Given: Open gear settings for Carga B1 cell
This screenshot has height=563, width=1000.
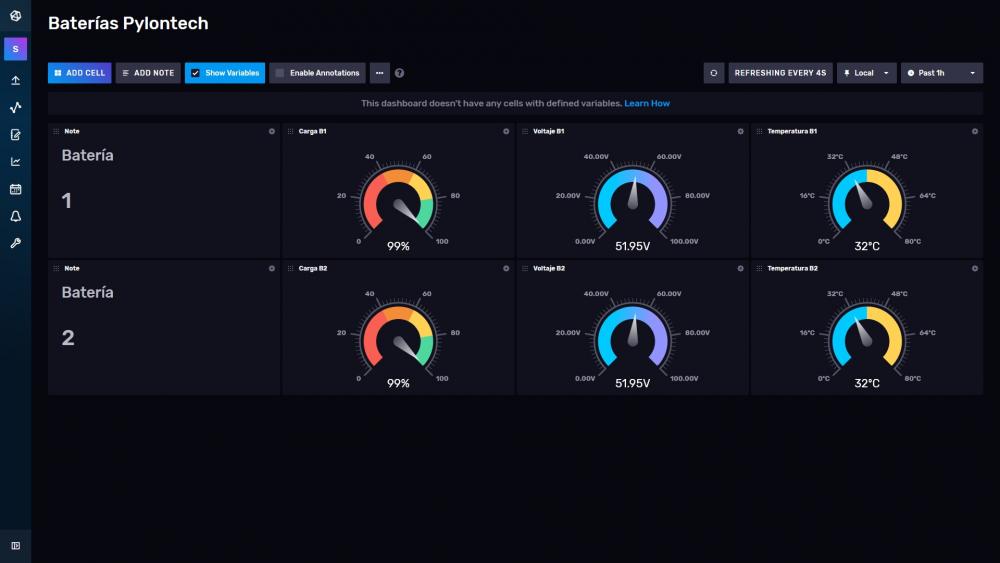Looking at the screenshot, I should [x=506, y=131].
